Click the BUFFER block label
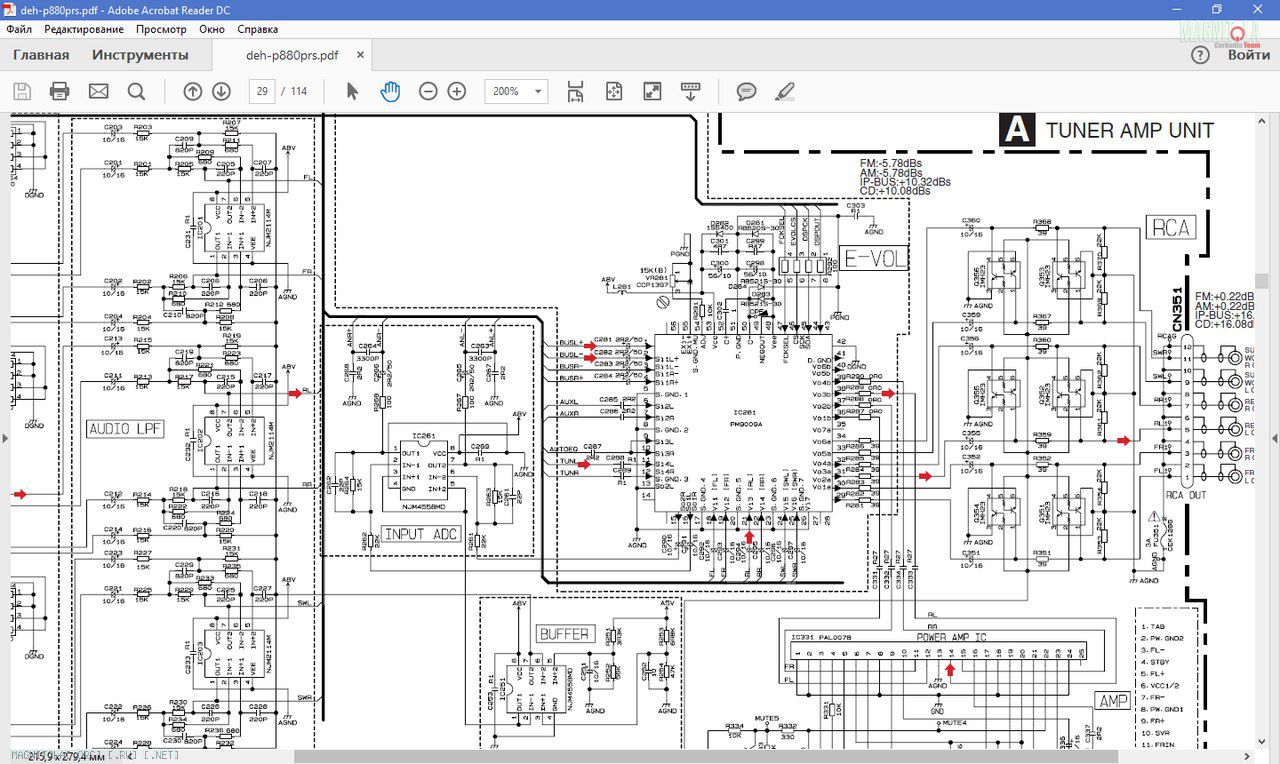Viewport: 1280px width, 764px height. (566, 634)
